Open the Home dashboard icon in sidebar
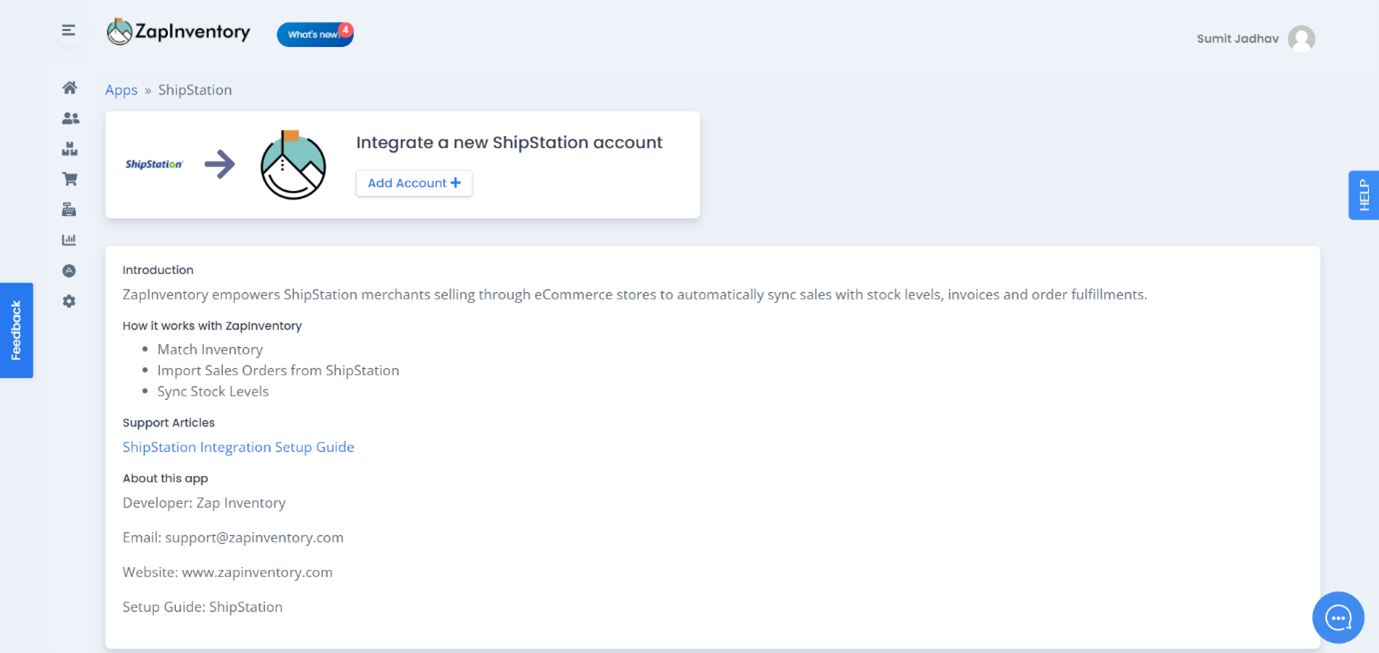1379x653 pixels. (x=69, y=88)
